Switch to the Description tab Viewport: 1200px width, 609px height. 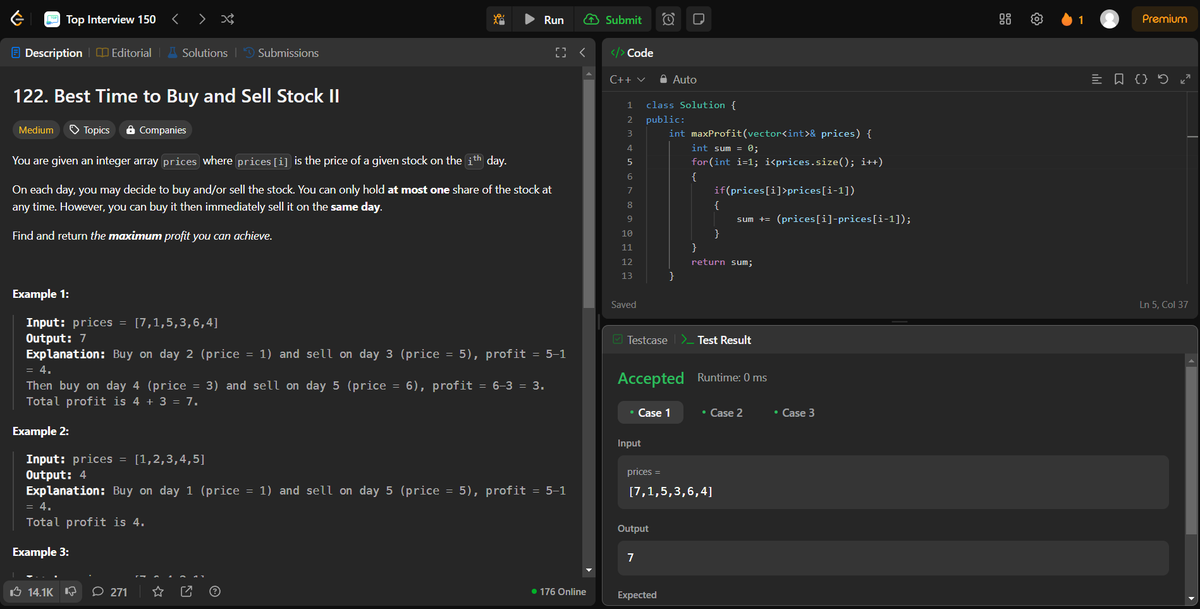coord(47,53)
